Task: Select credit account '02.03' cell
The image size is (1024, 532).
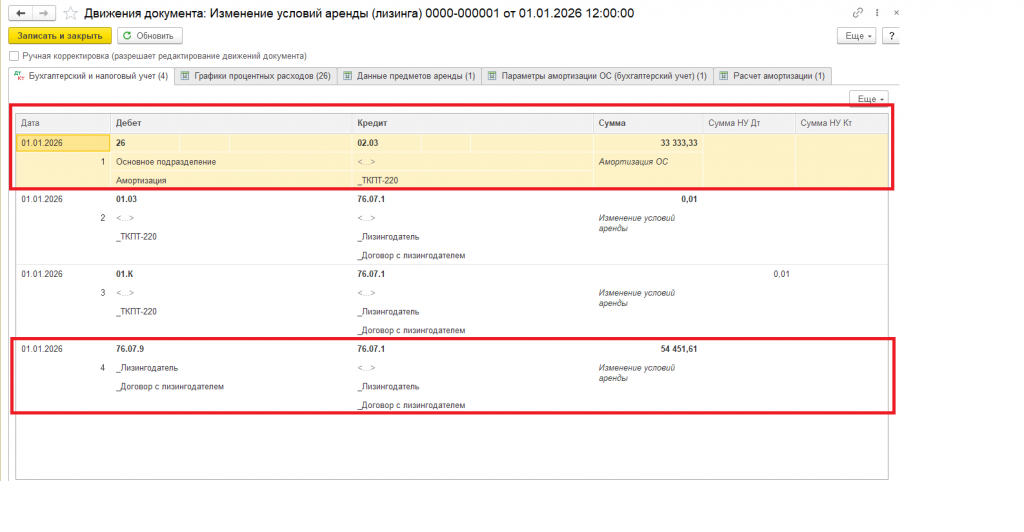Action: point(386,143)
